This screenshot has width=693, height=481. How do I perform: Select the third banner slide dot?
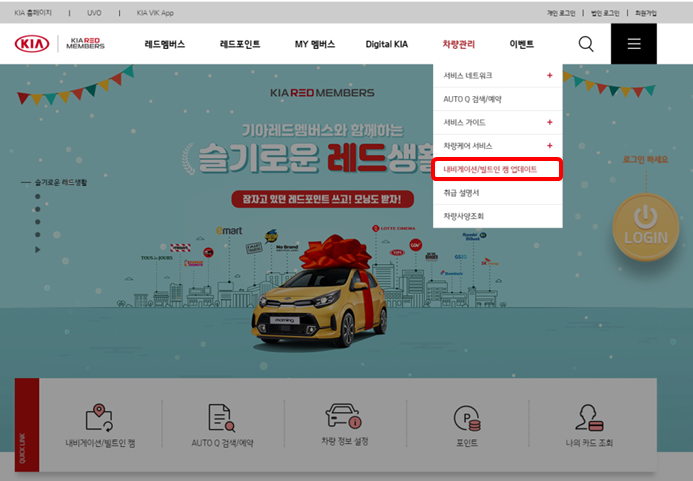tap(38, 222)
